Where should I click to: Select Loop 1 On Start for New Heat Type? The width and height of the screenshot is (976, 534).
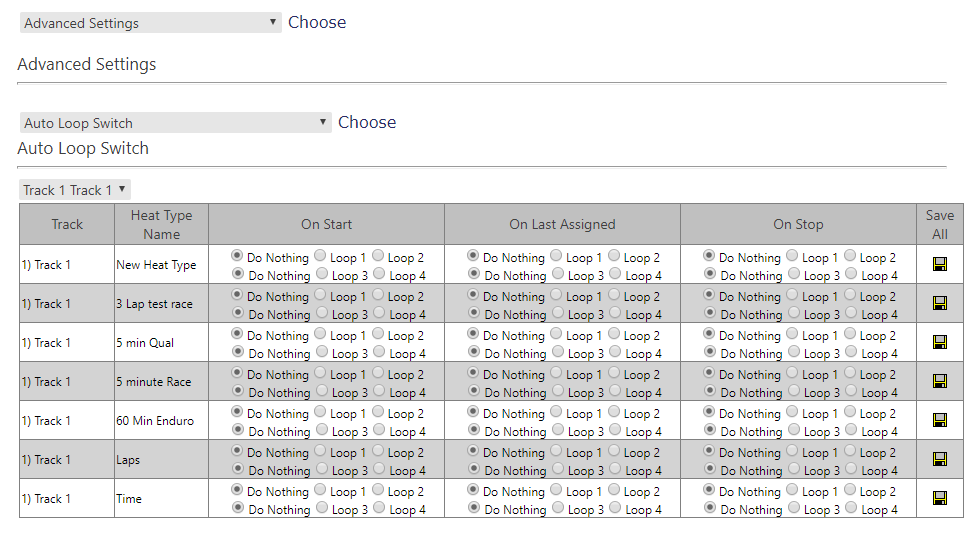(x=320, y=255)
